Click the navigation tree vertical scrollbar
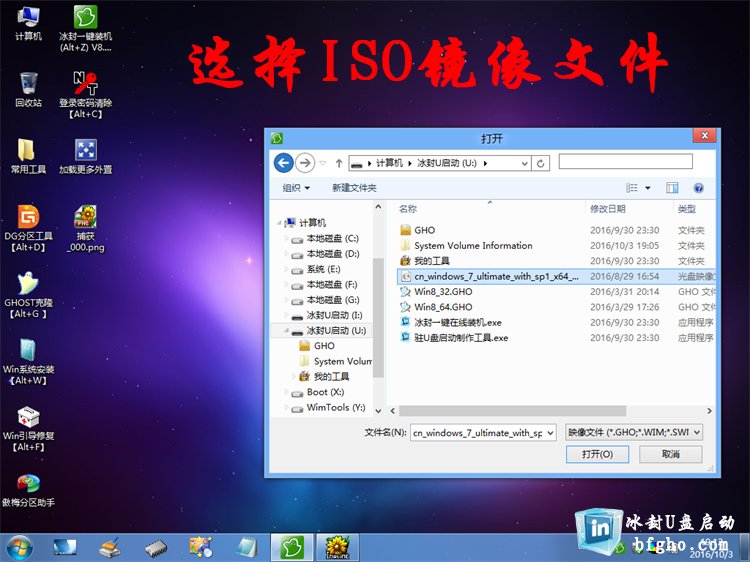Image resolution: width=750 pixels, height=562 pixels. point(378,317)
